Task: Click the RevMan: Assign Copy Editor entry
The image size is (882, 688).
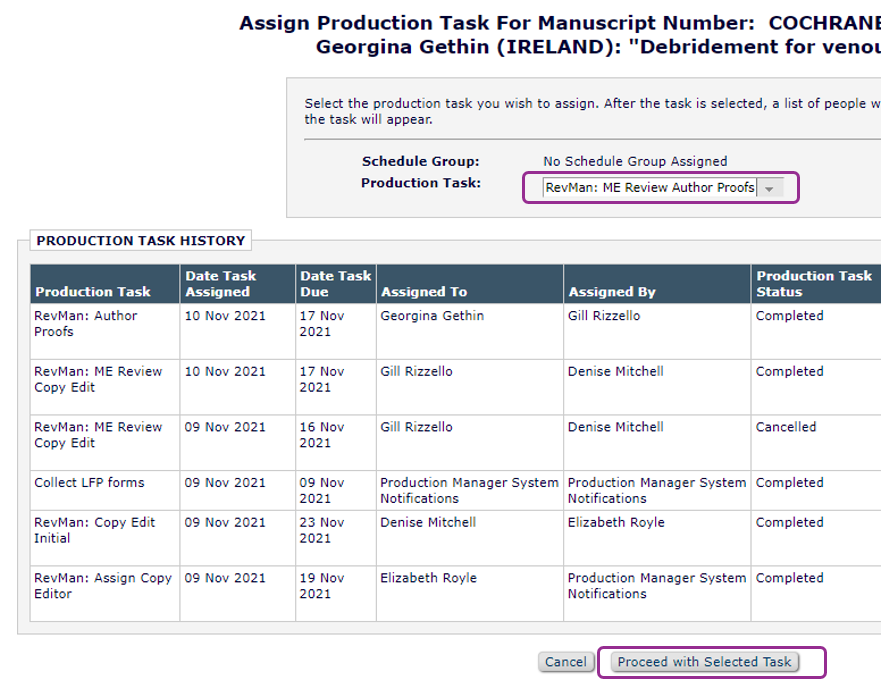Action: pos(102,586)
